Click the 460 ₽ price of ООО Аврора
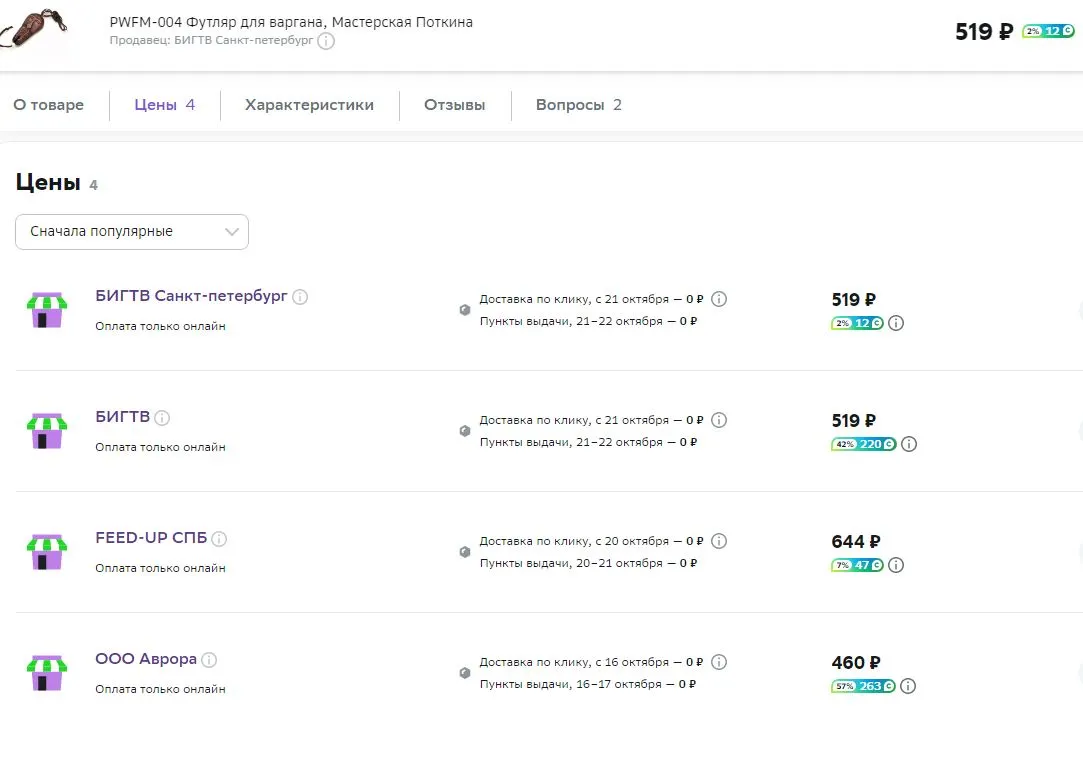Screen dimensions: 1083x770 [x=856, y=662]
